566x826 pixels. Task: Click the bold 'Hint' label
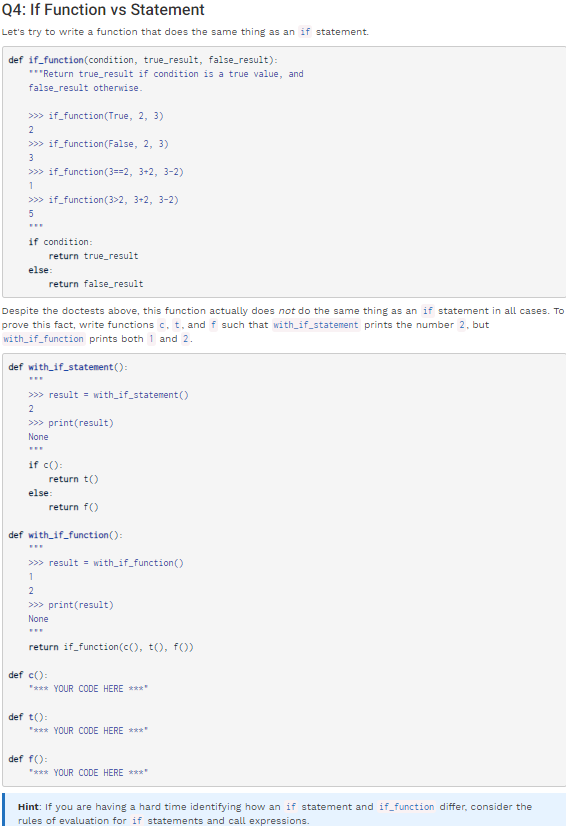(28, 807)
